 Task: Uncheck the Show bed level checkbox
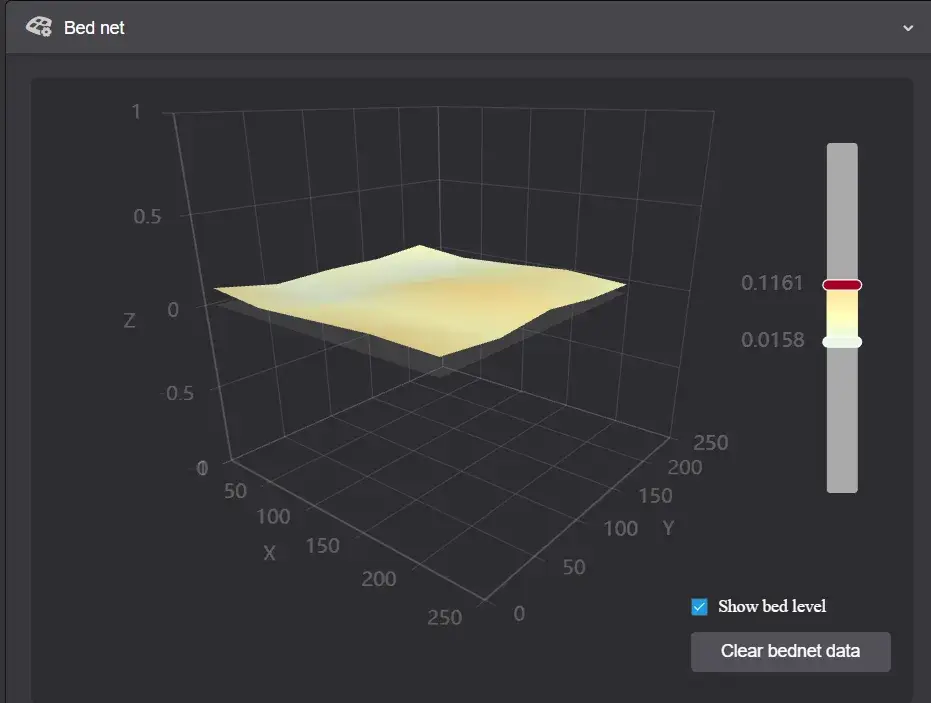pos(699,607)
